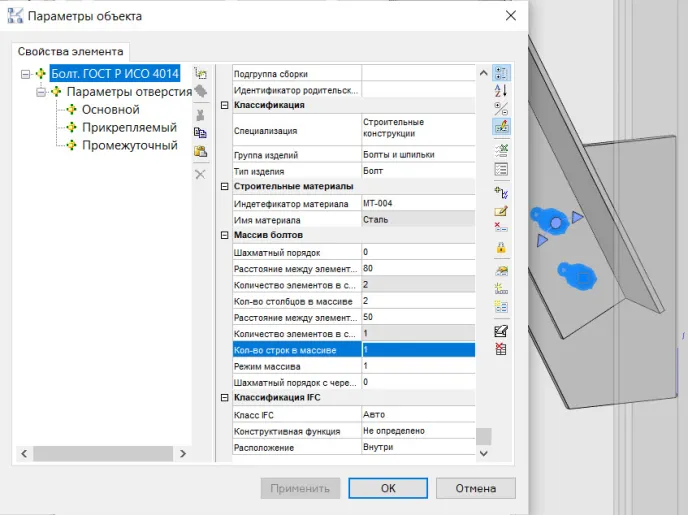This screenshot has width=688, height=515.
Task: Select the Промежуточный tree item
Action: (x=129, y=146)
